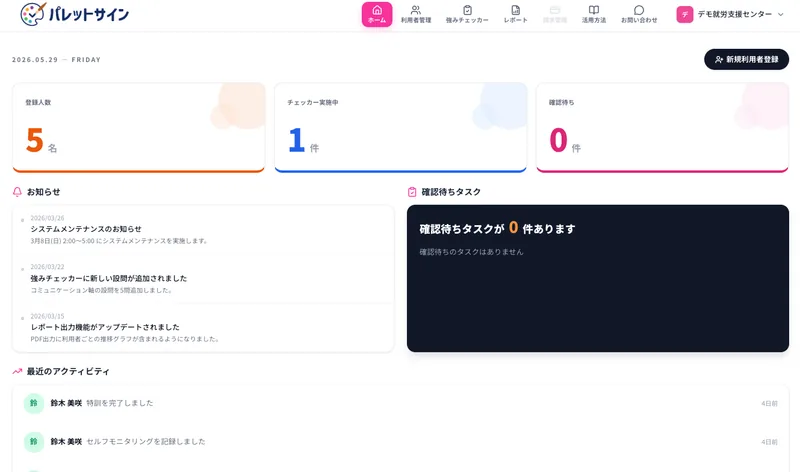The image size is (800, 472).
Task: Open the 強みチェッカー page
Action: point(467,14)
